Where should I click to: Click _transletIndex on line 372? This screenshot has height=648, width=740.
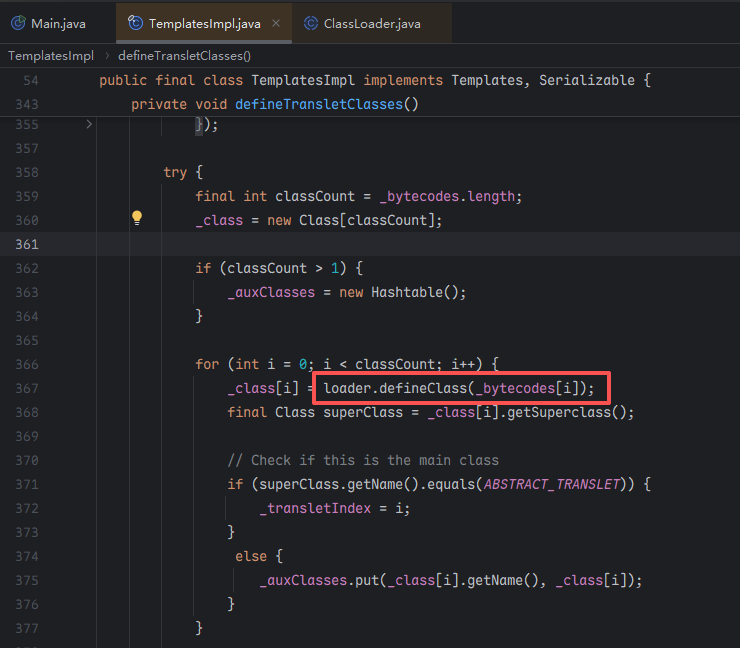[314, 508]
